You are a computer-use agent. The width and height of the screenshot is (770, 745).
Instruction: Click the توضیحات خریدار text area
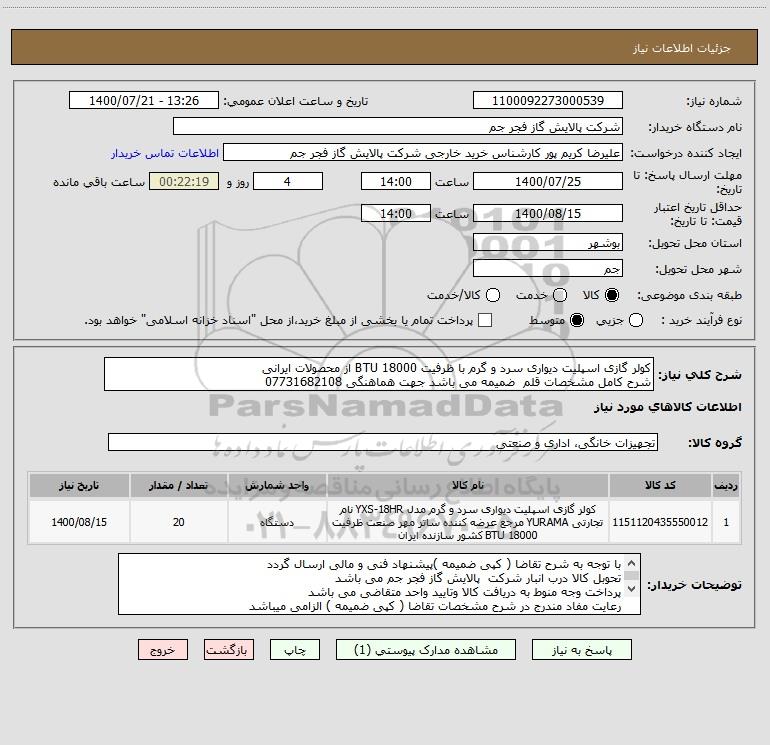click(x=379, y=584)
